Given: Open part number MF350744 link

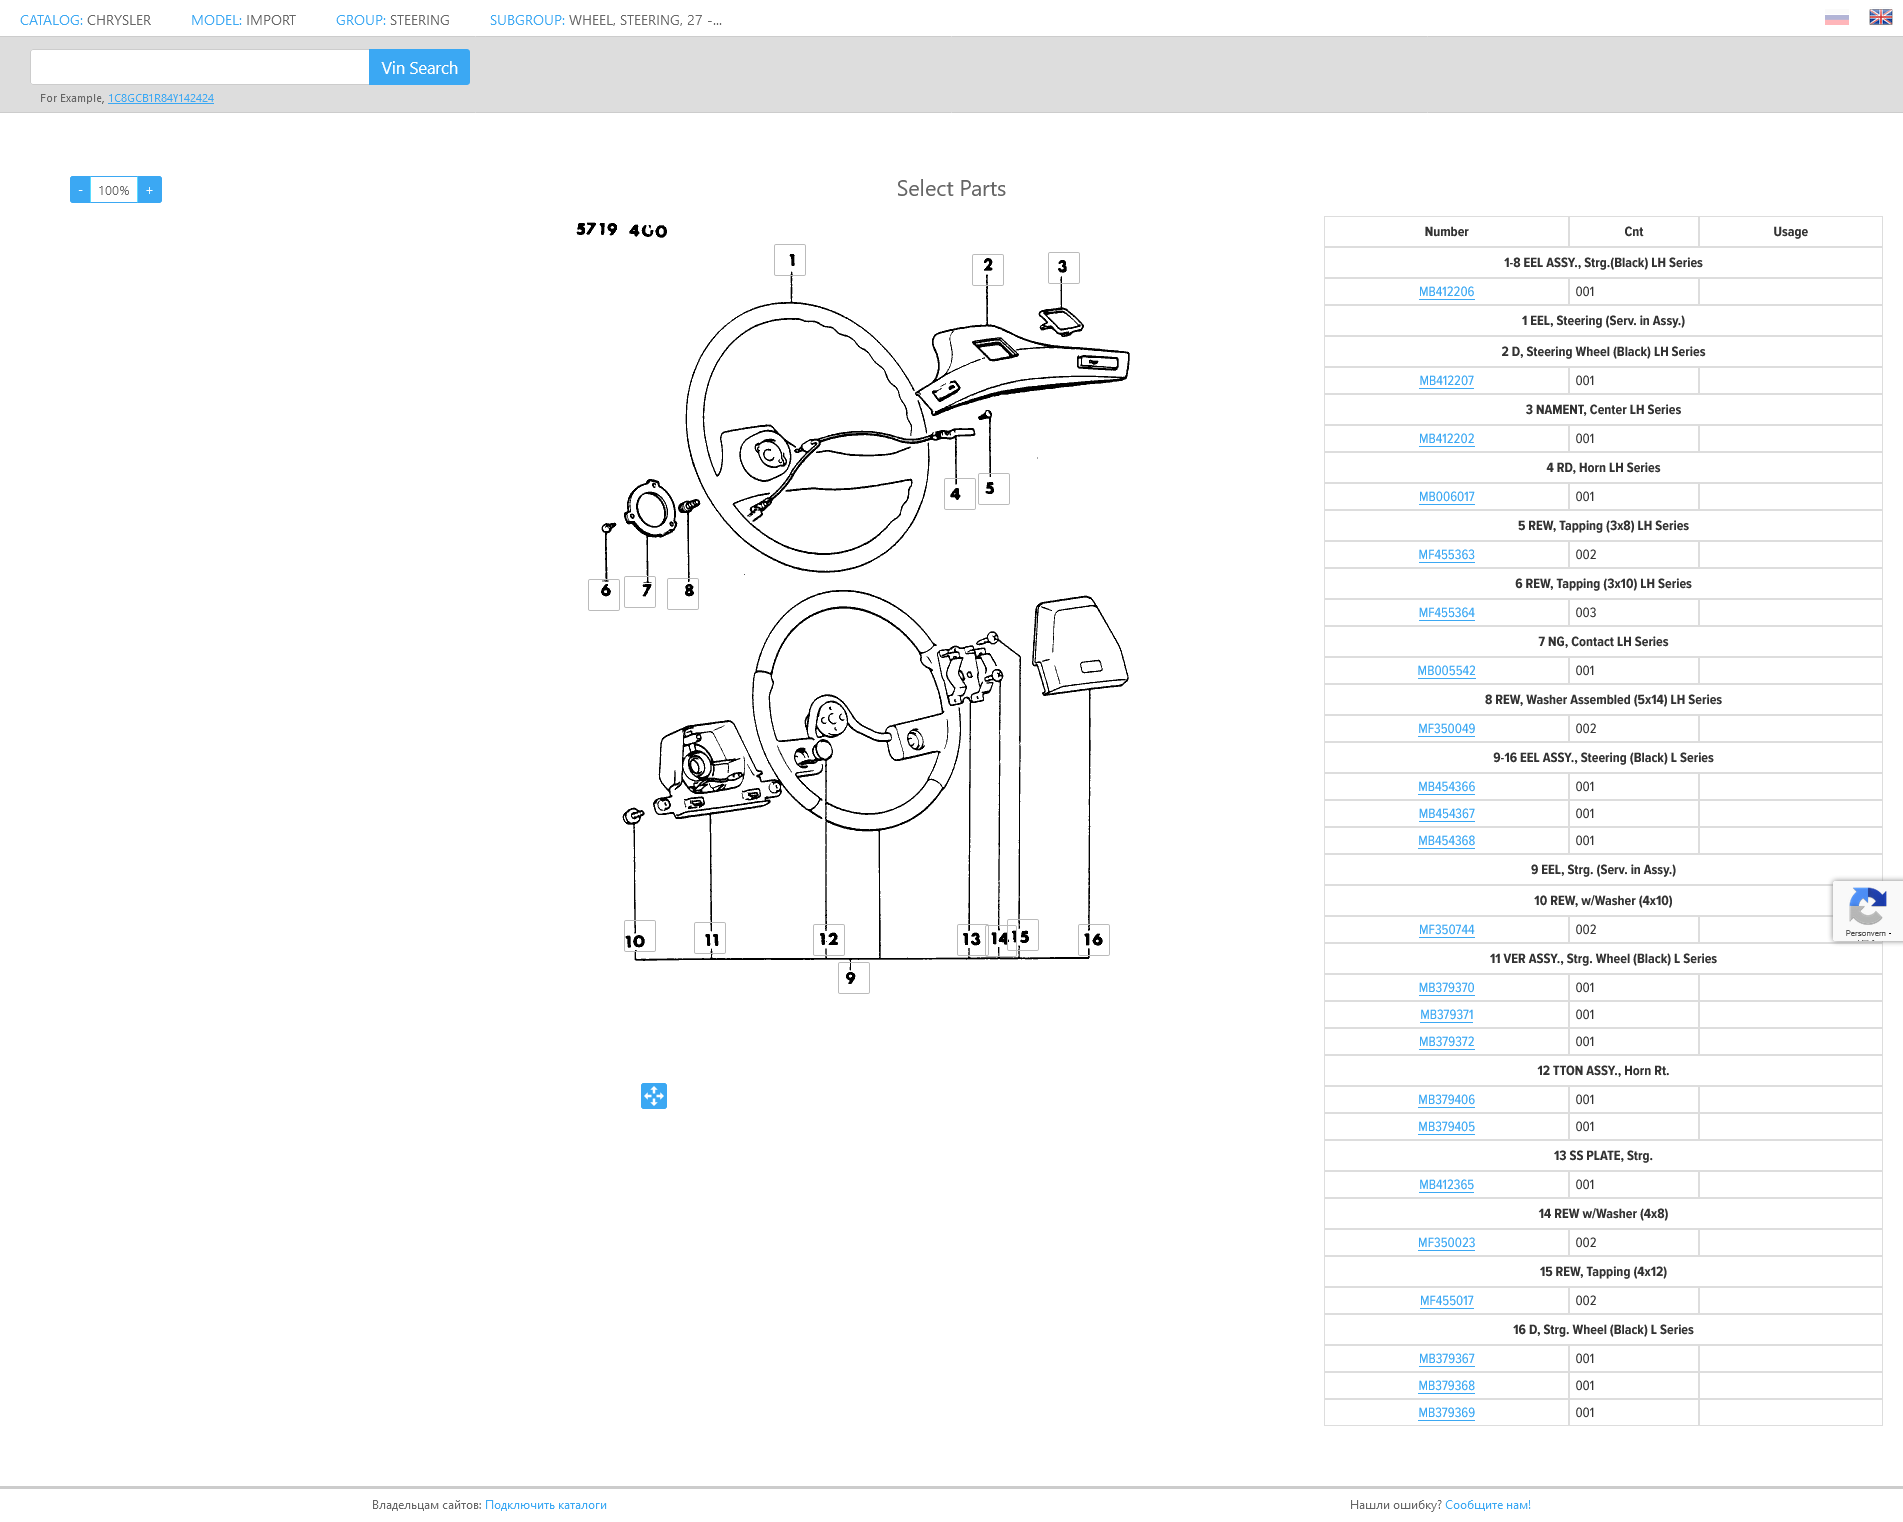Looking at the screenshot, I should [1446, 930].
